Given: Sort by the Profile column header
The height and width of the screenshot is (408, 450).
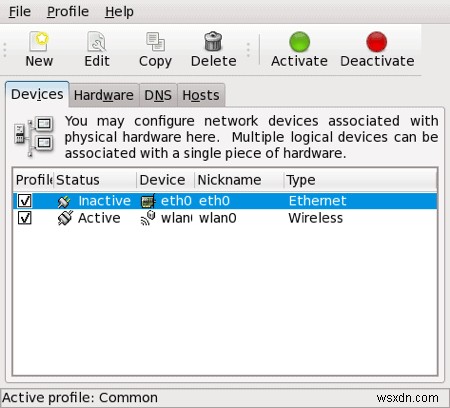Looking at the screenshot, I should (x=33, y=180).
